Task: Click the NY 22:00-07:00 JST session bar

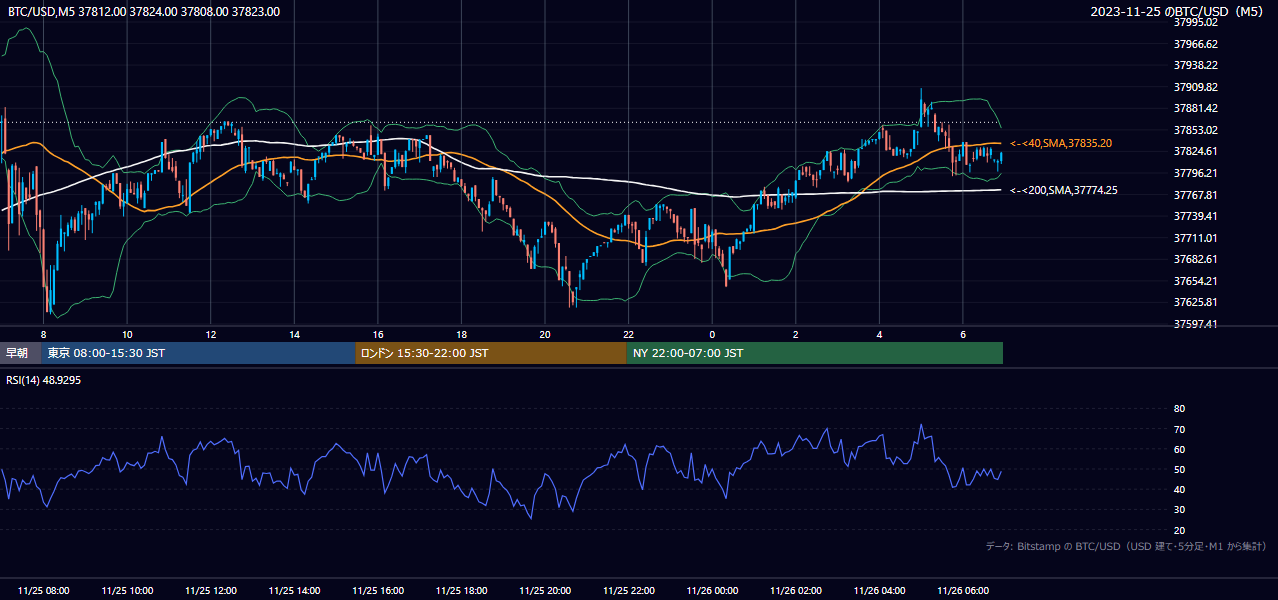Action: tap(815, 353)
